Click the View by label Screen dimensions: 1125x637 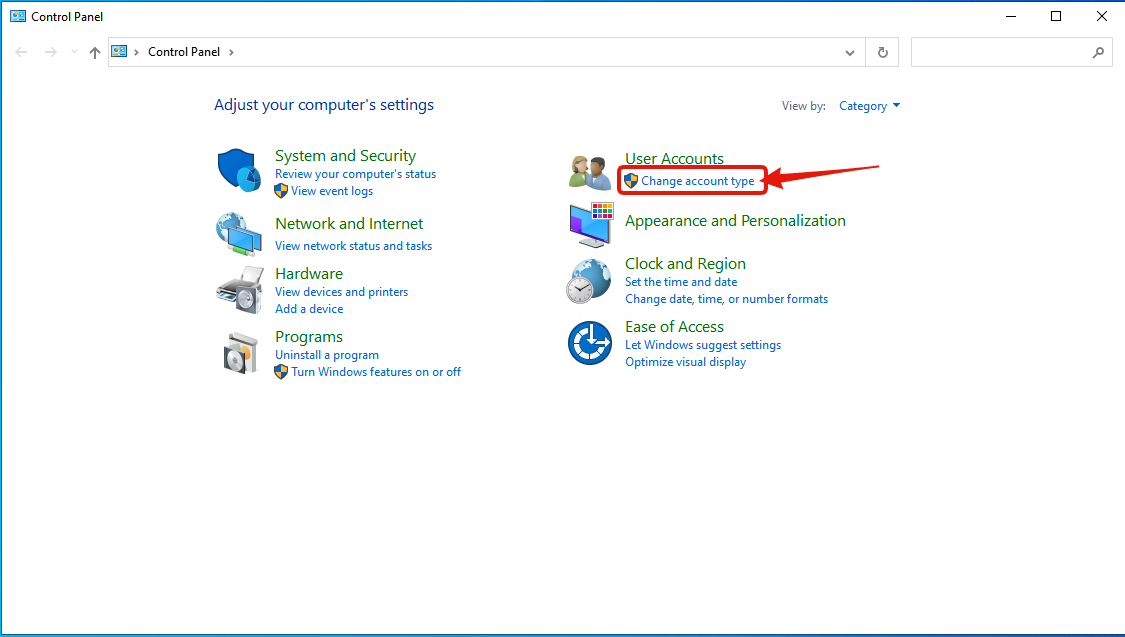tap(804, 105)
